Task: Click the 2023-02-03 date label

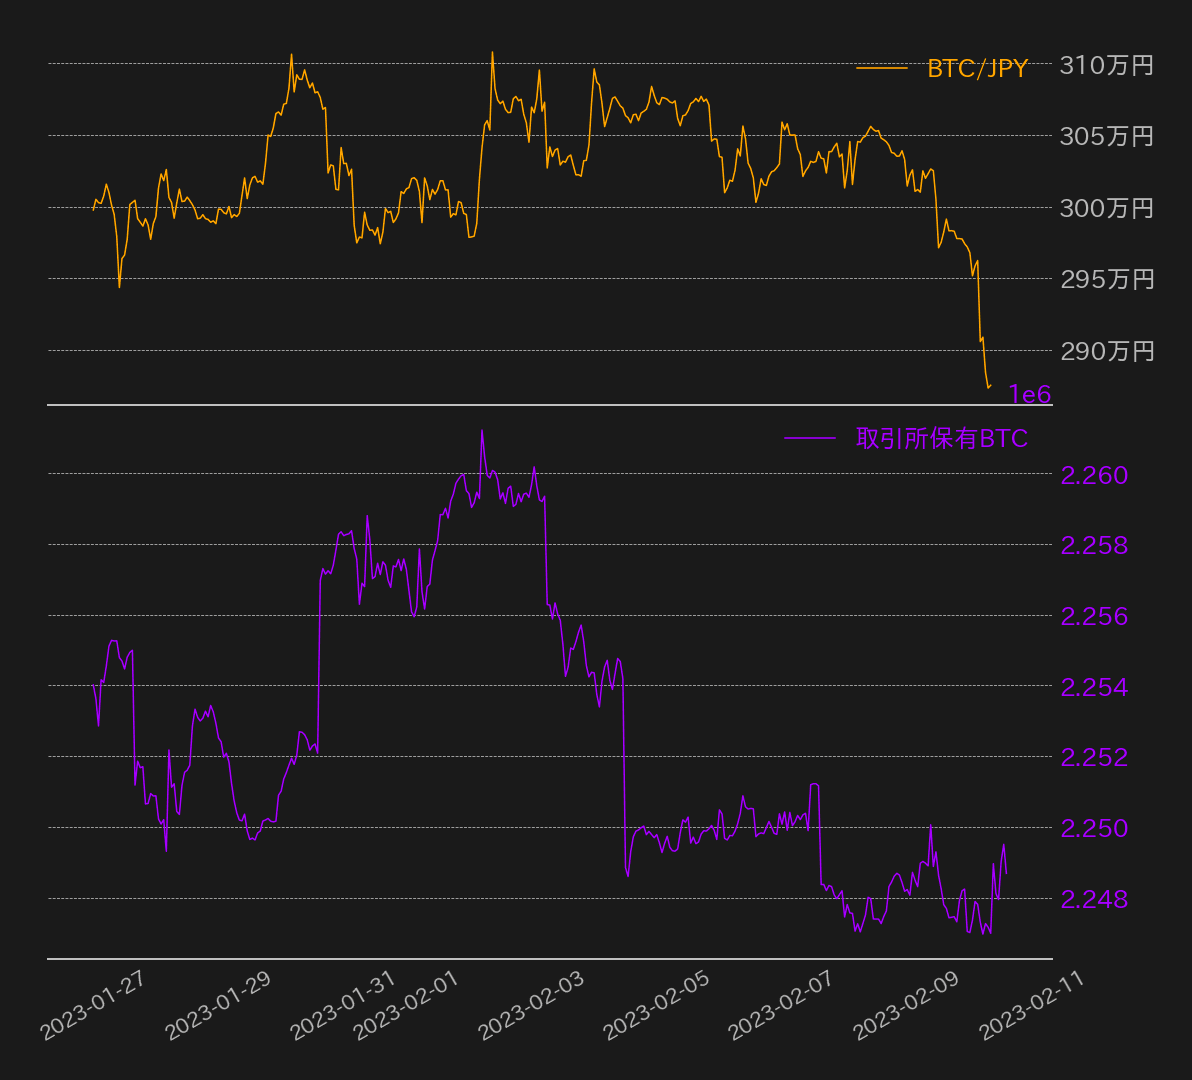Action: [x=531, y=1007]
